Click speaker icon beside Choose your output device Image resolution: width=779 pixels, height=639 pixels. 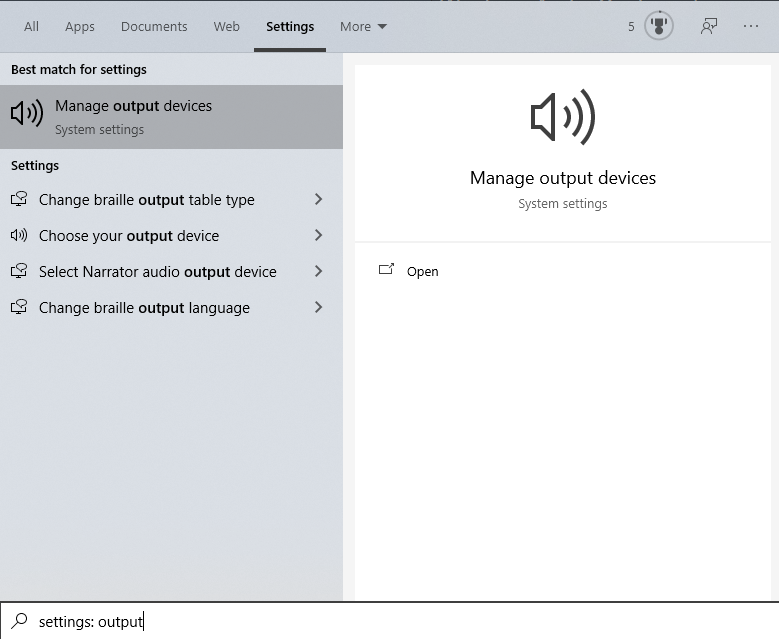tap(19, 236)
